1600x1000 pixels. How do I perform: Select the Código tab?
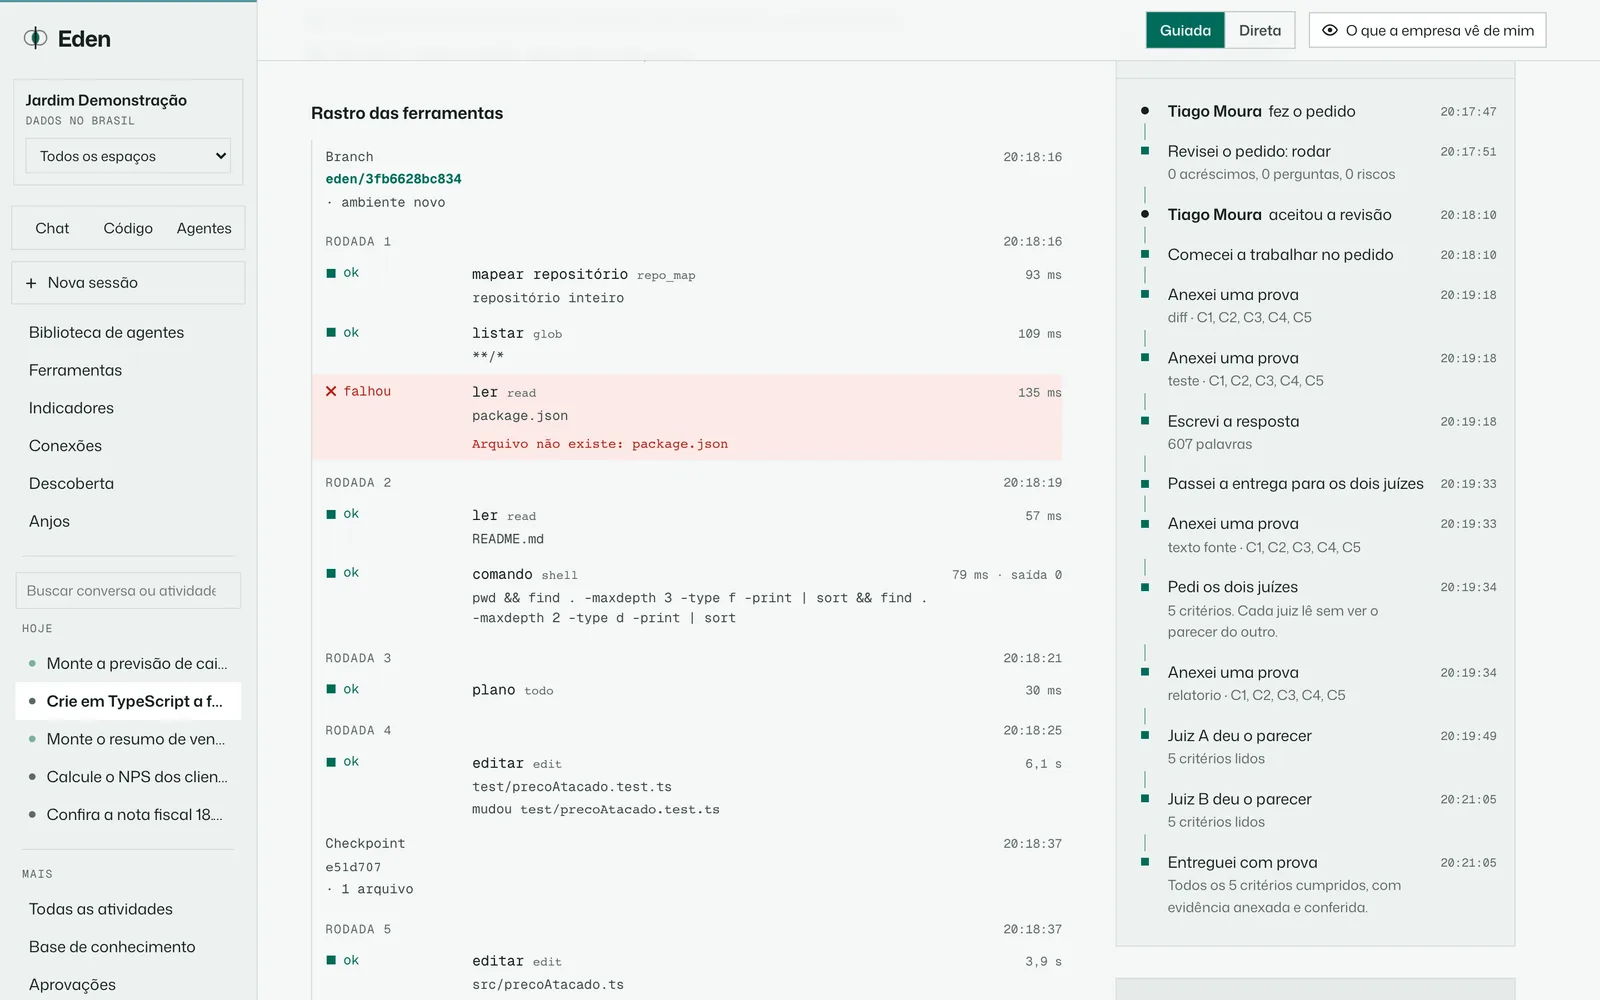coord(128,228)
